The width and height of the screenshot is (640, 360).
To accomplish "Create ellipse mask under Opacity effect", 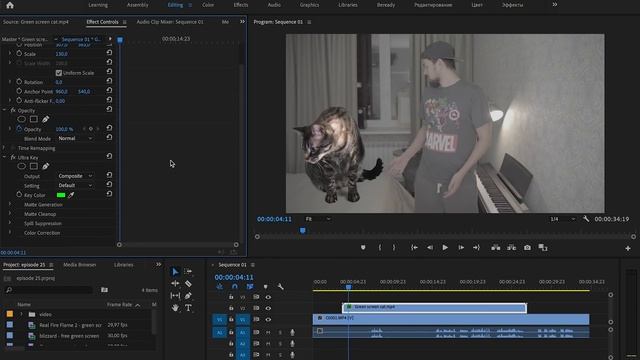I will pyautogui.click(x=22, y=119).
